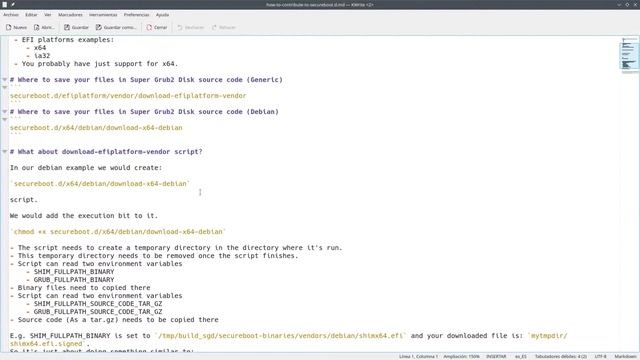Open the Ampliación 150% zoom selector

click(x=461, y=356)
